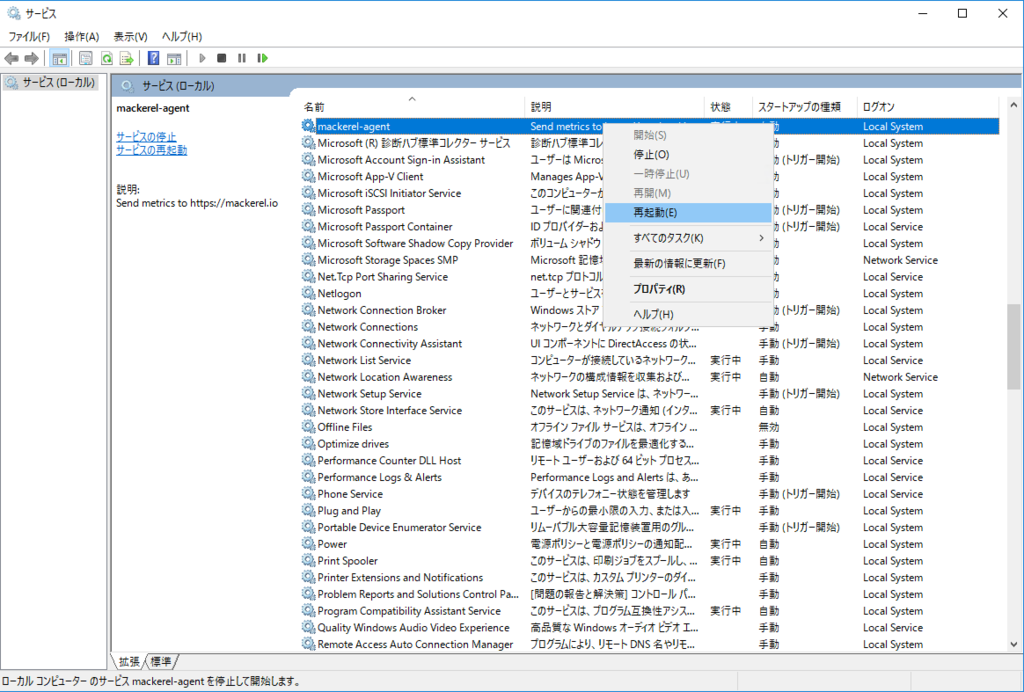
Task: Click gear icon beside Print Spooler
Action: pyautogui.click(x=308, y=560)
